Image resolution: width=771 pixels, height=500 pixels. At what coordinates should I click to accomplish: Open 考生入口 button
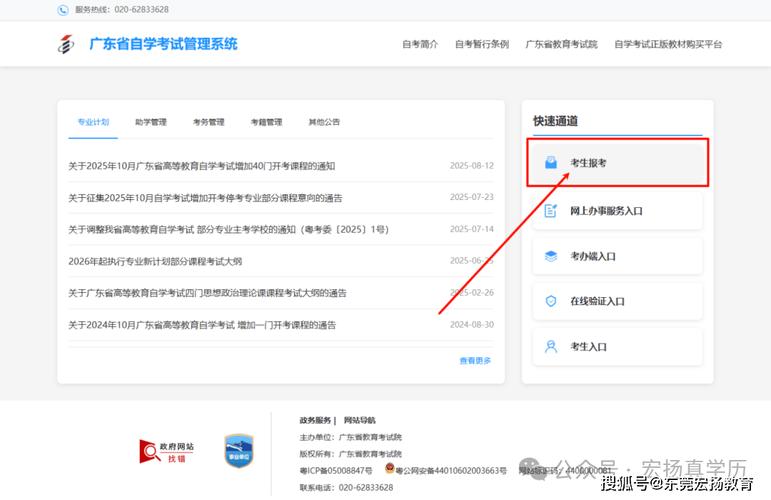(618, 347)
